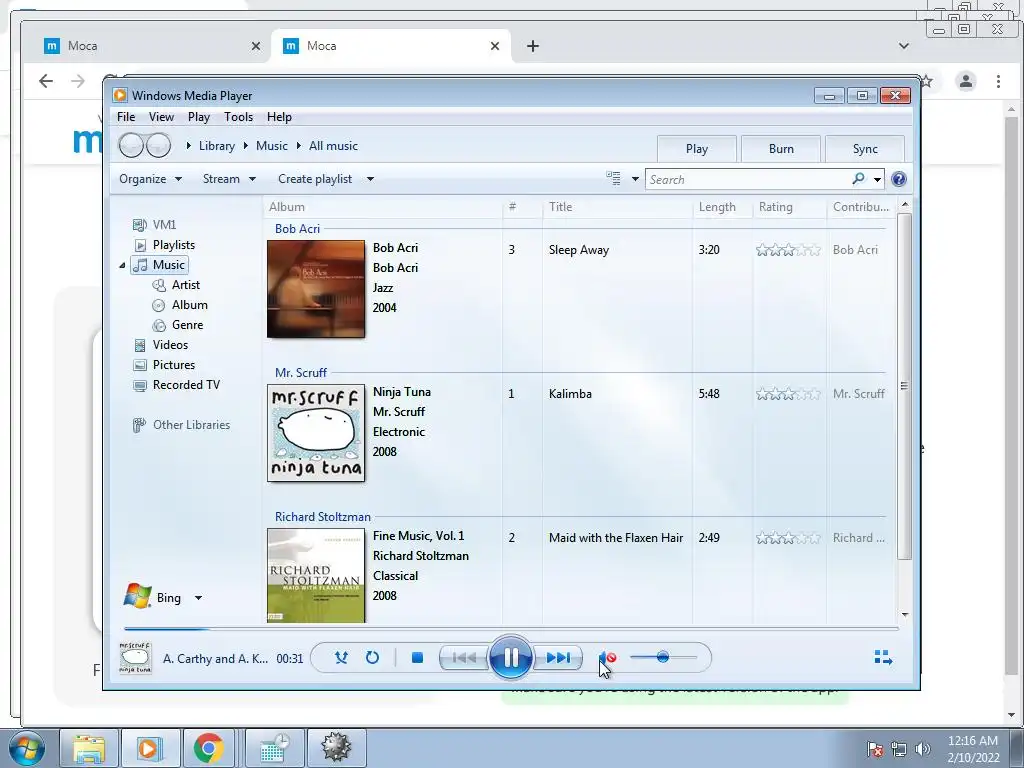Toggle shuffle in the playback controls

[341, 658]
